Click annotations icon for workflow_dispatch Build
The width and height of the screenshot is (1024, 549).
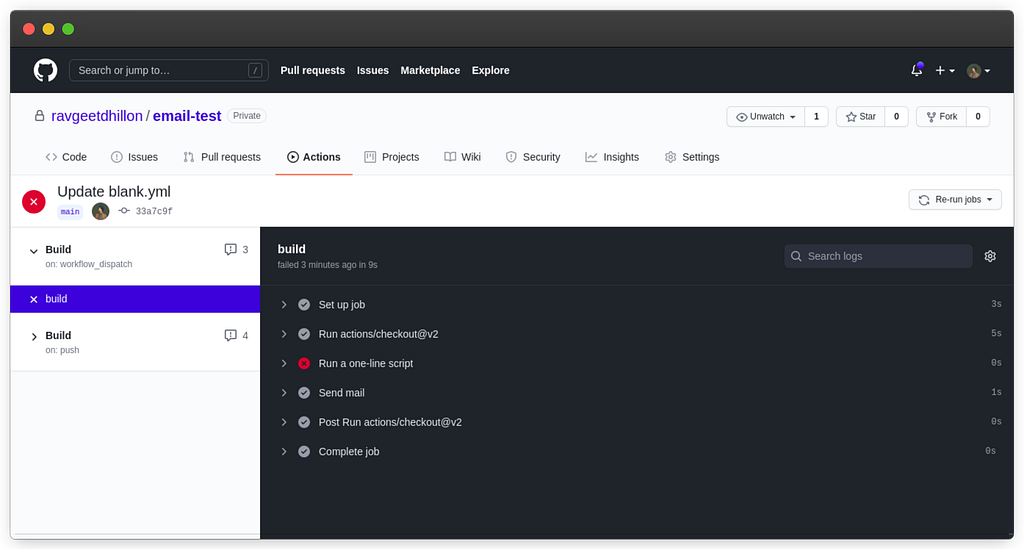point(230,249)
